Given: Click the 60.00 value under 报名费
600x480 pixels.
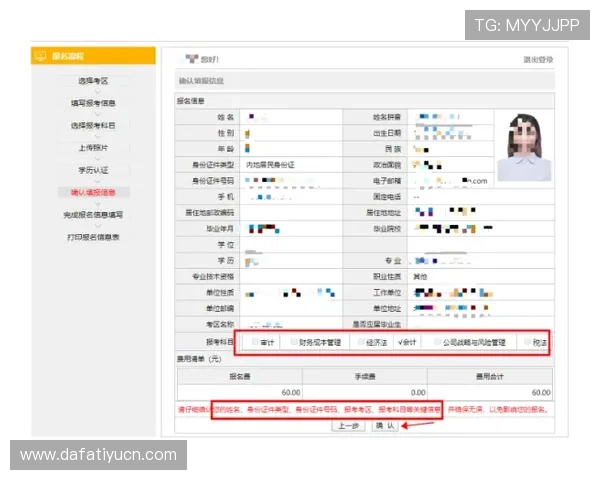Looking at the screenshot, I should pyautogui.click(x=291, y=393).
